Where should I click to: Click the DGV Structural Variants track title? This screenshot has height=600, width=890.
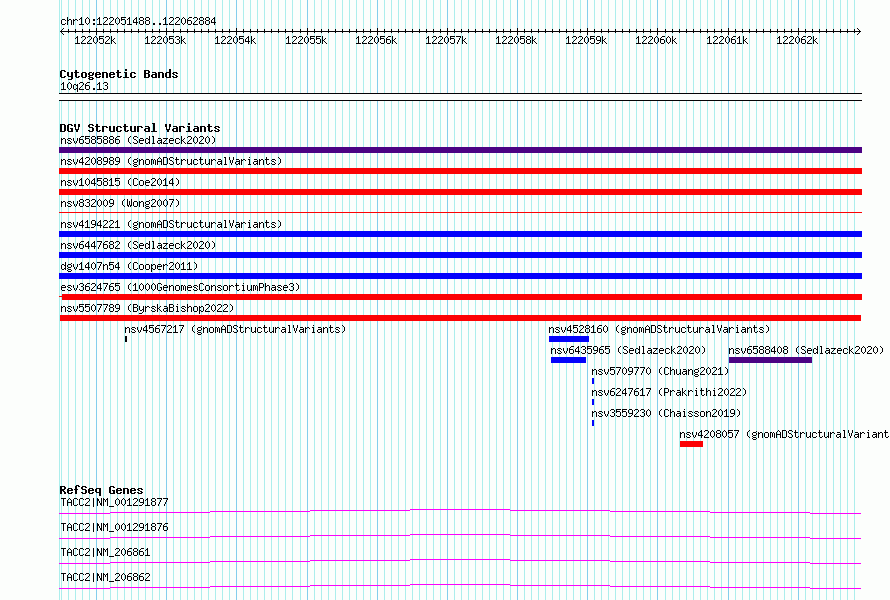[140, 128]
